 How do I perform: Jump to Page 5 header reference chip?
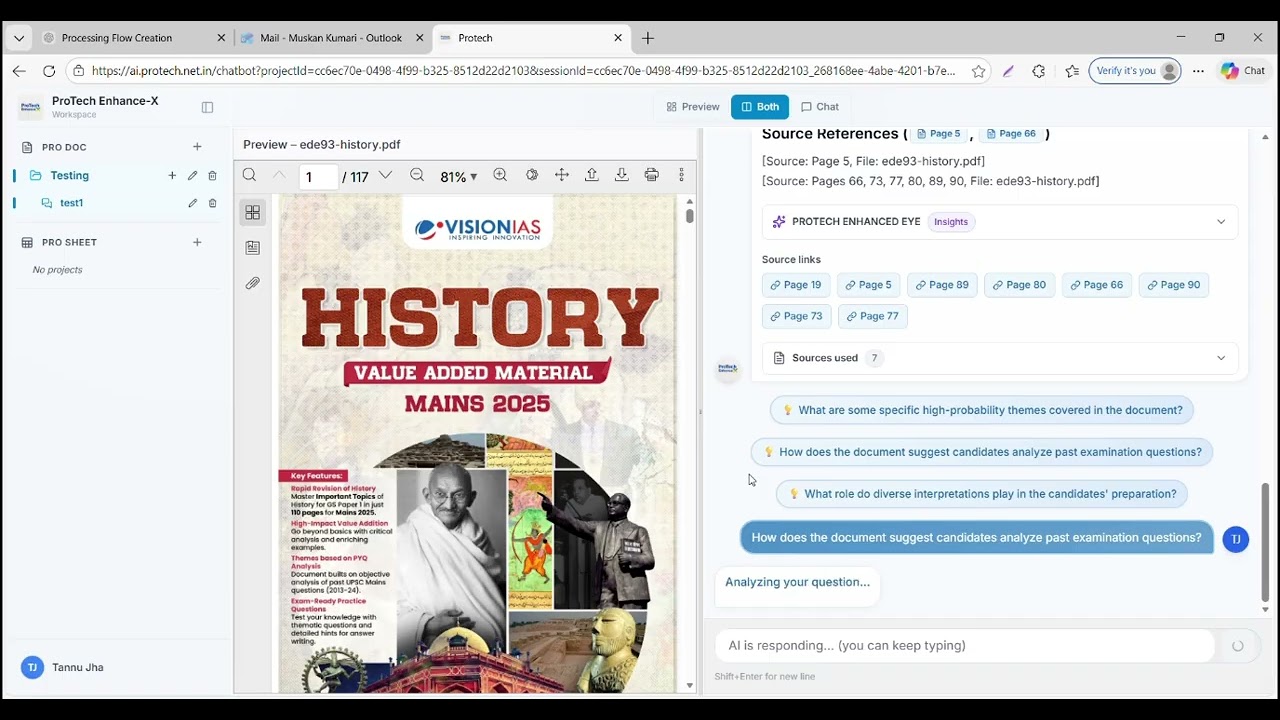(x=939, y=134)
